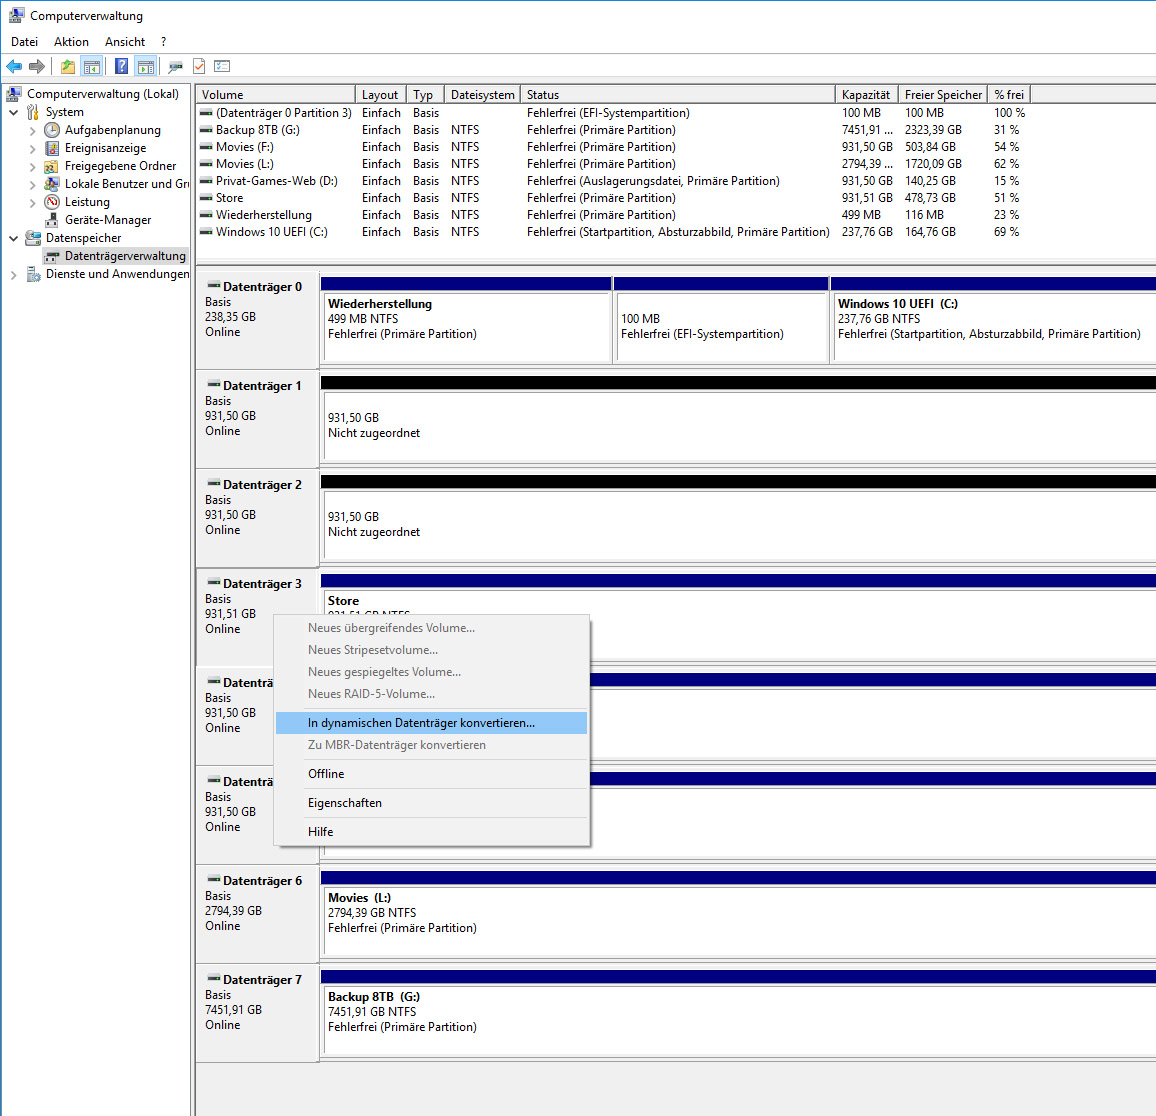The height and width of the screenshot is (1116, 1156).
Task: Select Windows 10 UEFI (C:) list row
Action: point(612,231)
